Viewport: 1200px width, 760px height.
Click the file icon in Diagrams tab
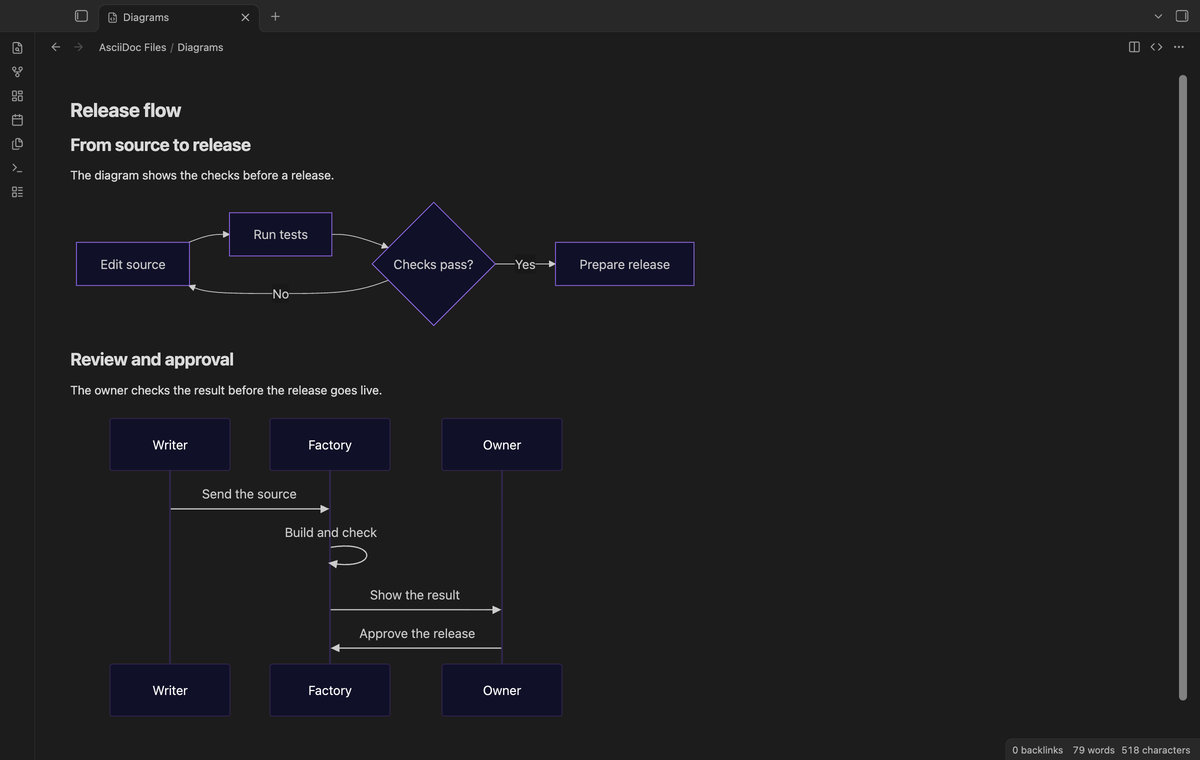pyautogui.click(x=113, y=17)
